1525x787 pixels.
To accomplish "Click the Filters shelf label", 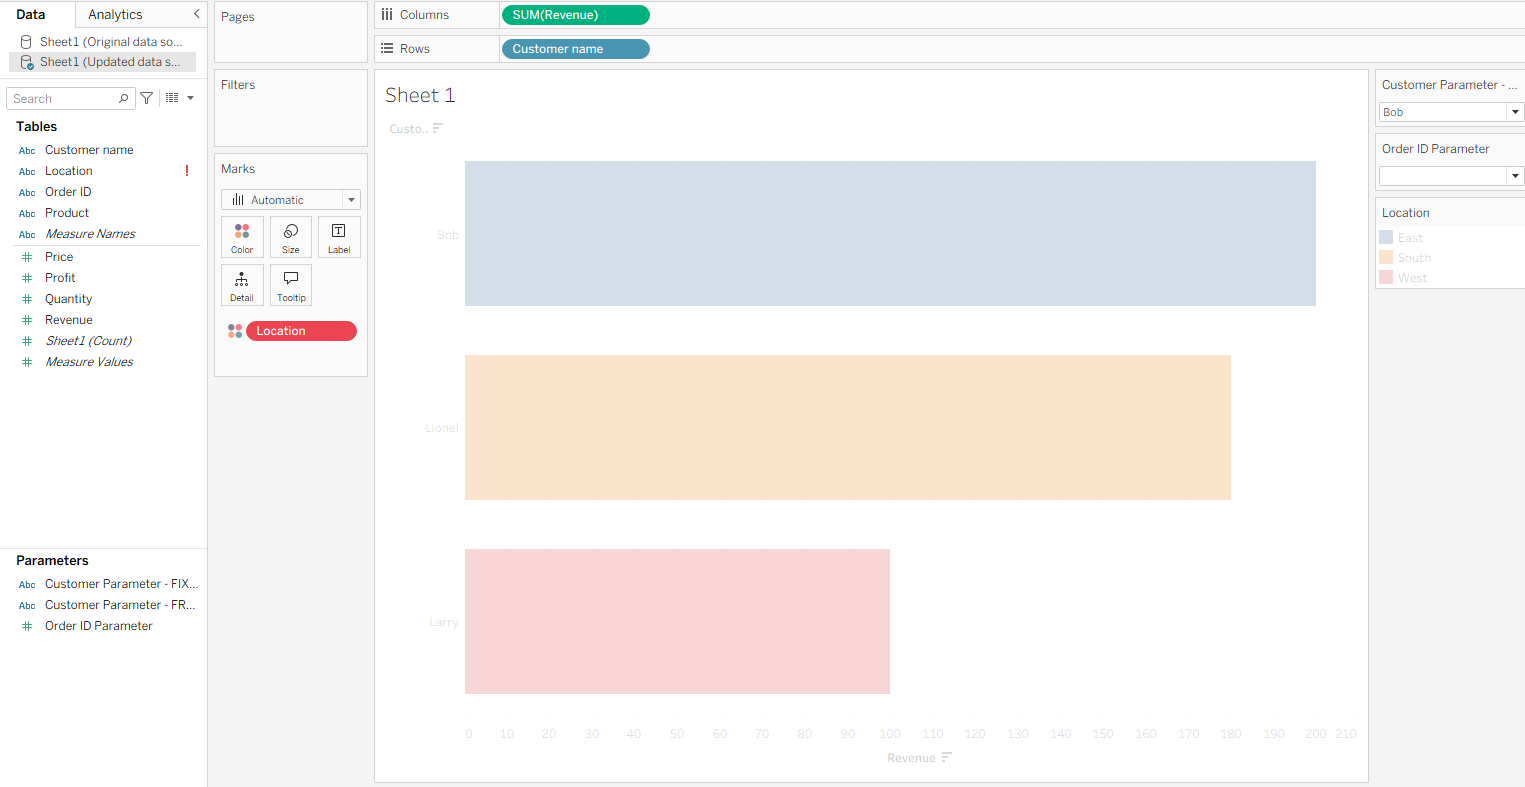I will [238, 85].
